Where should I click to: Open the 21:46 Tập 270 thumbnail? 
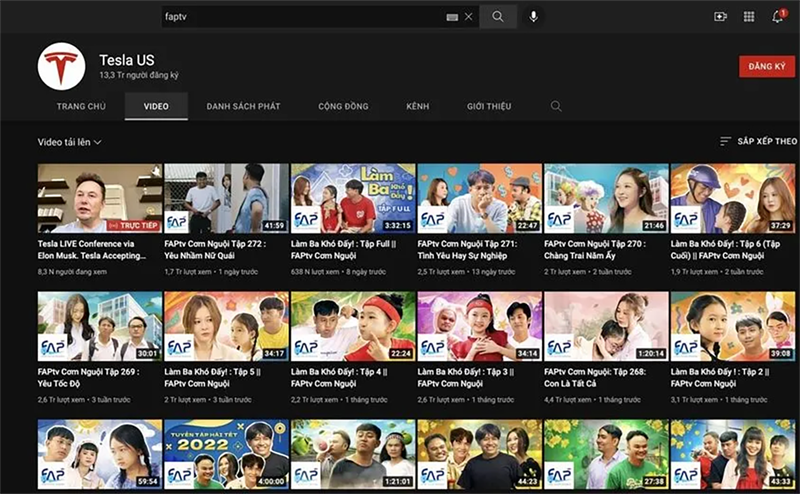pyautogui.click(x=606, y=198)
